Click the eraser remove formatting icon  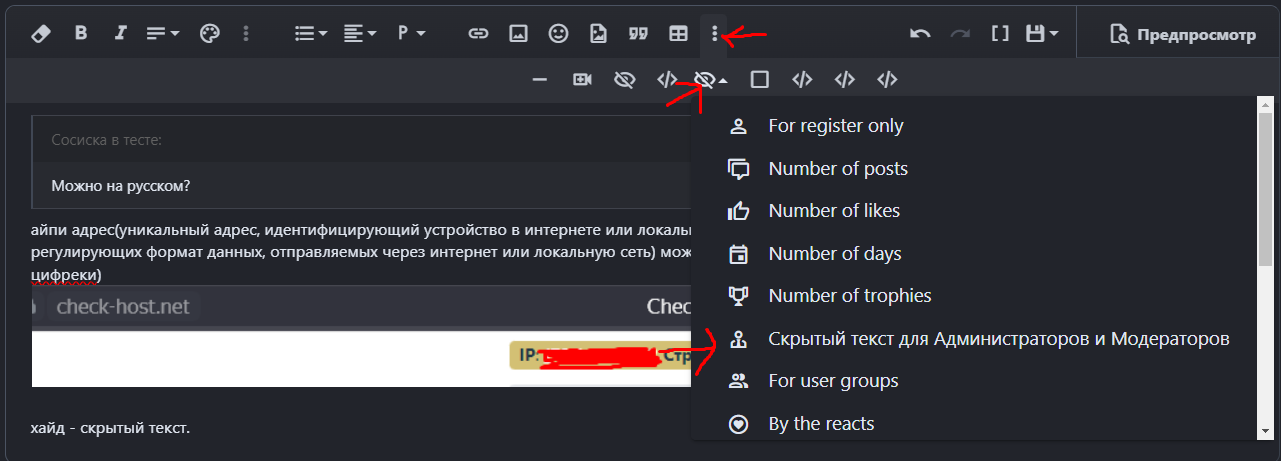(41, 34)
